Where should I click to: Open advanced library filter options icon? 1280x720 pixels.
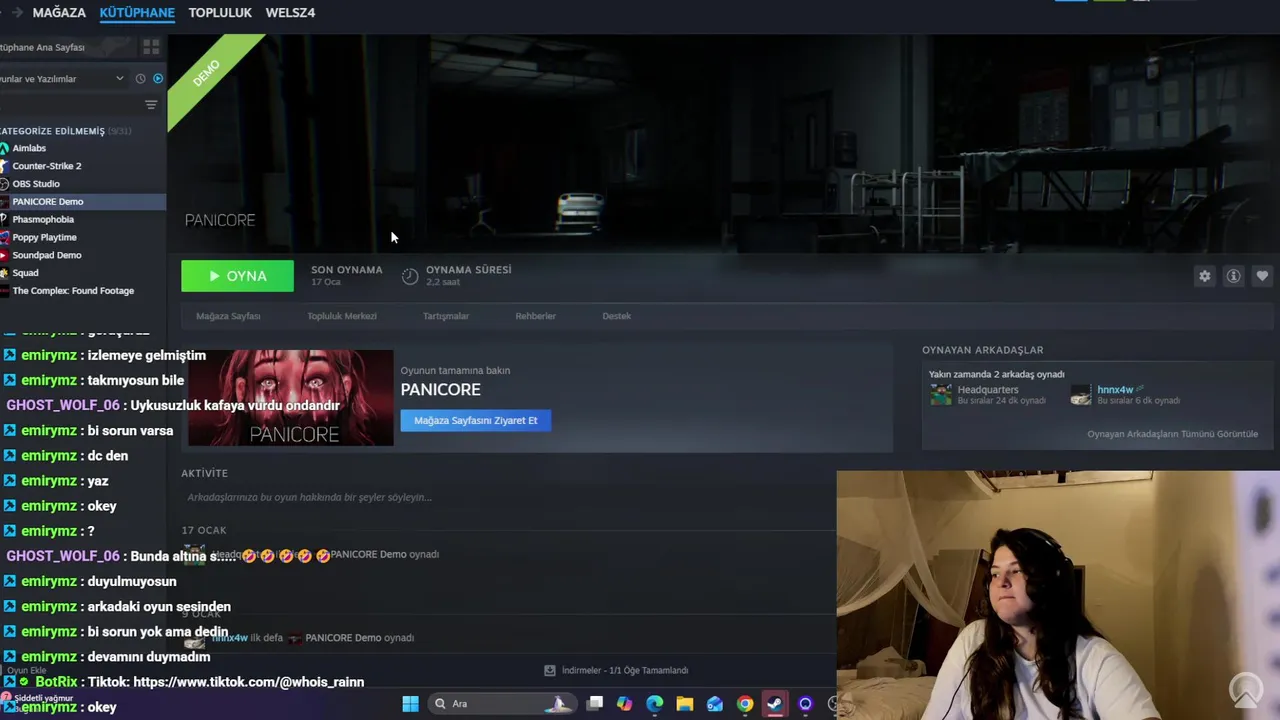click(151, 105)
